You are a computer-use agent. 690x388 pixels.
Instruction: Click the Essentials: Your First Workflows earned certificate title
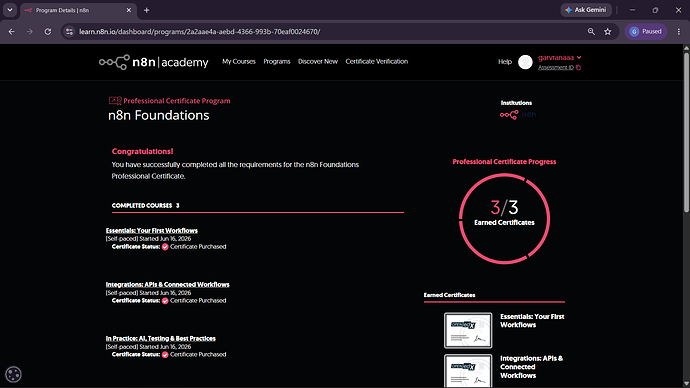(x=532, y=321)
